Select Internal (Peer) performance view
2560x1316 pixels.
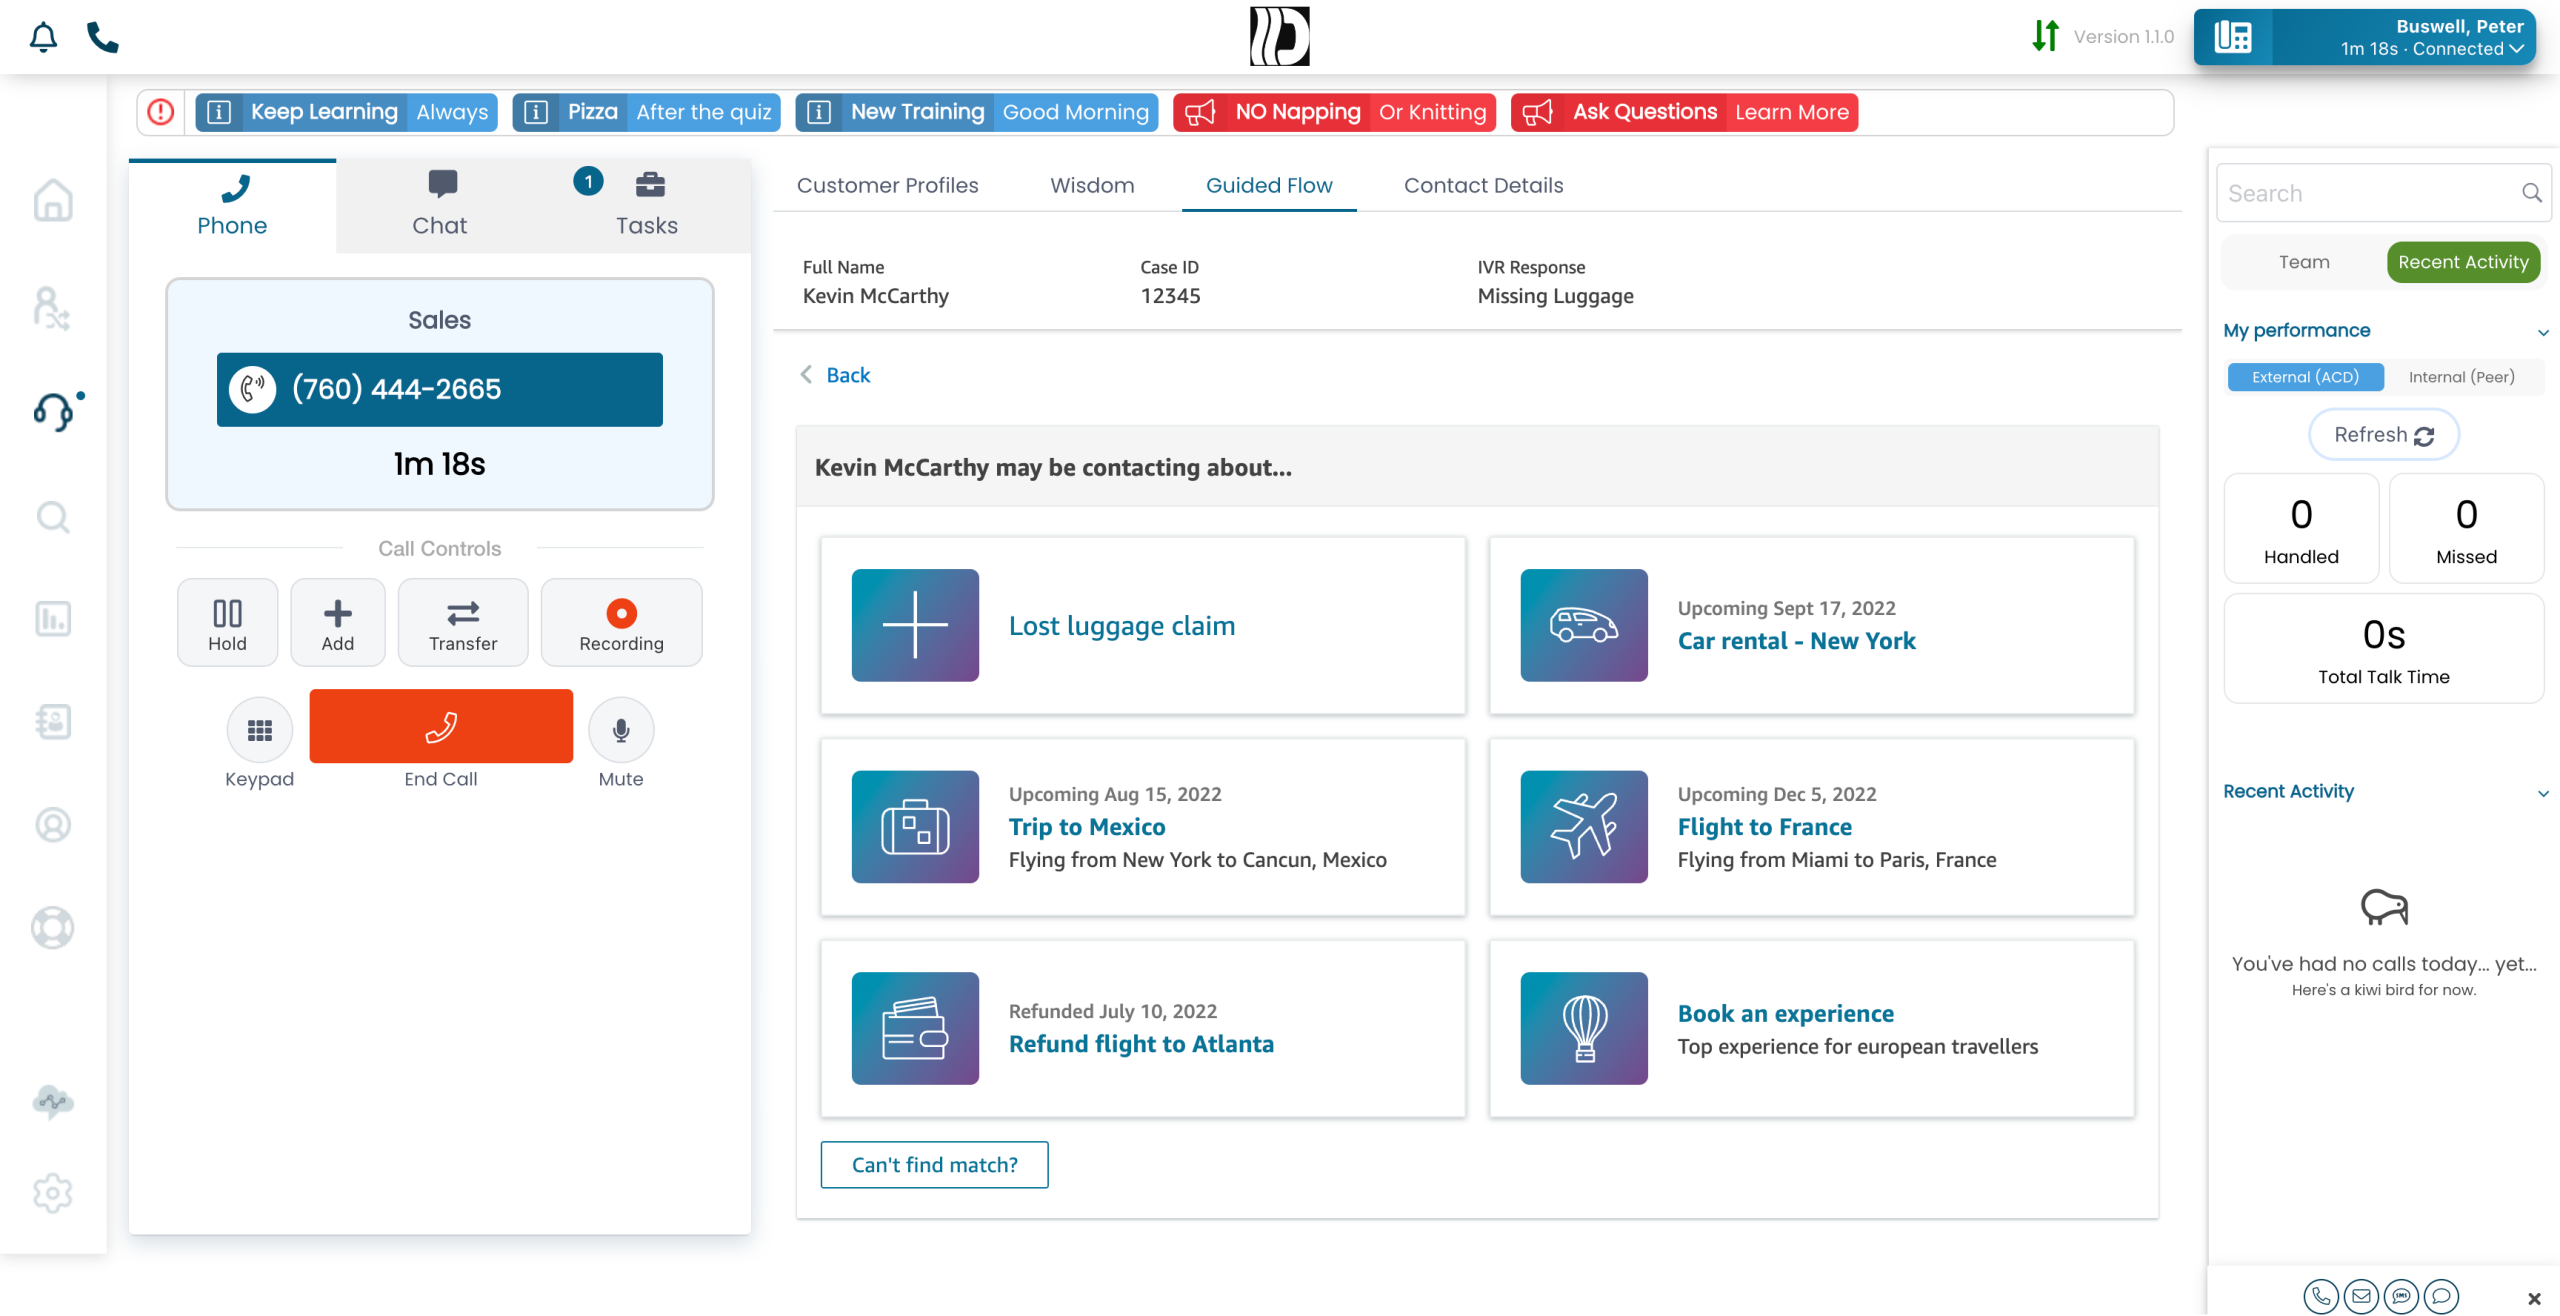[x=2461, y=377]
